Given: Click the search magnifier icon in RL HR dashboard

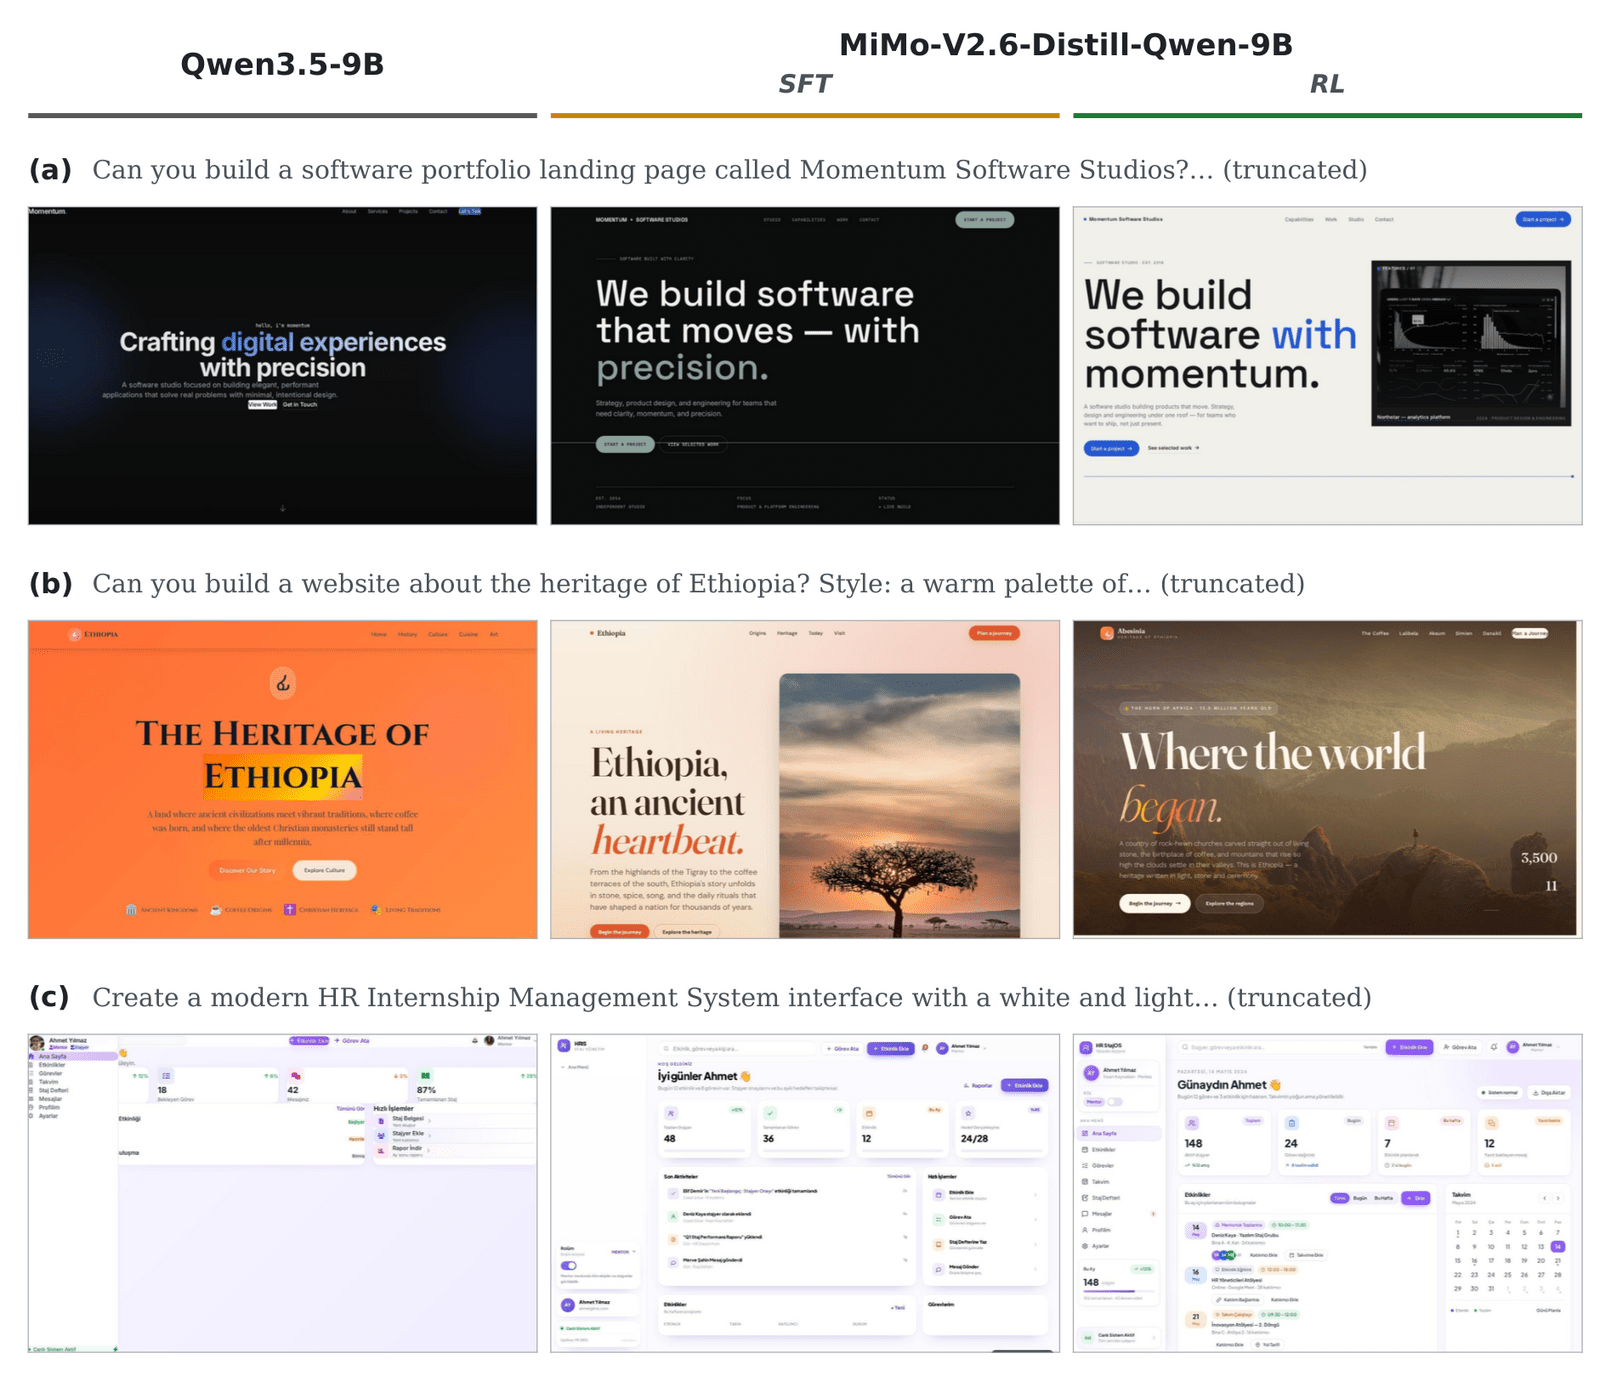Looking at the screenshot, I should (1185, 1047).
